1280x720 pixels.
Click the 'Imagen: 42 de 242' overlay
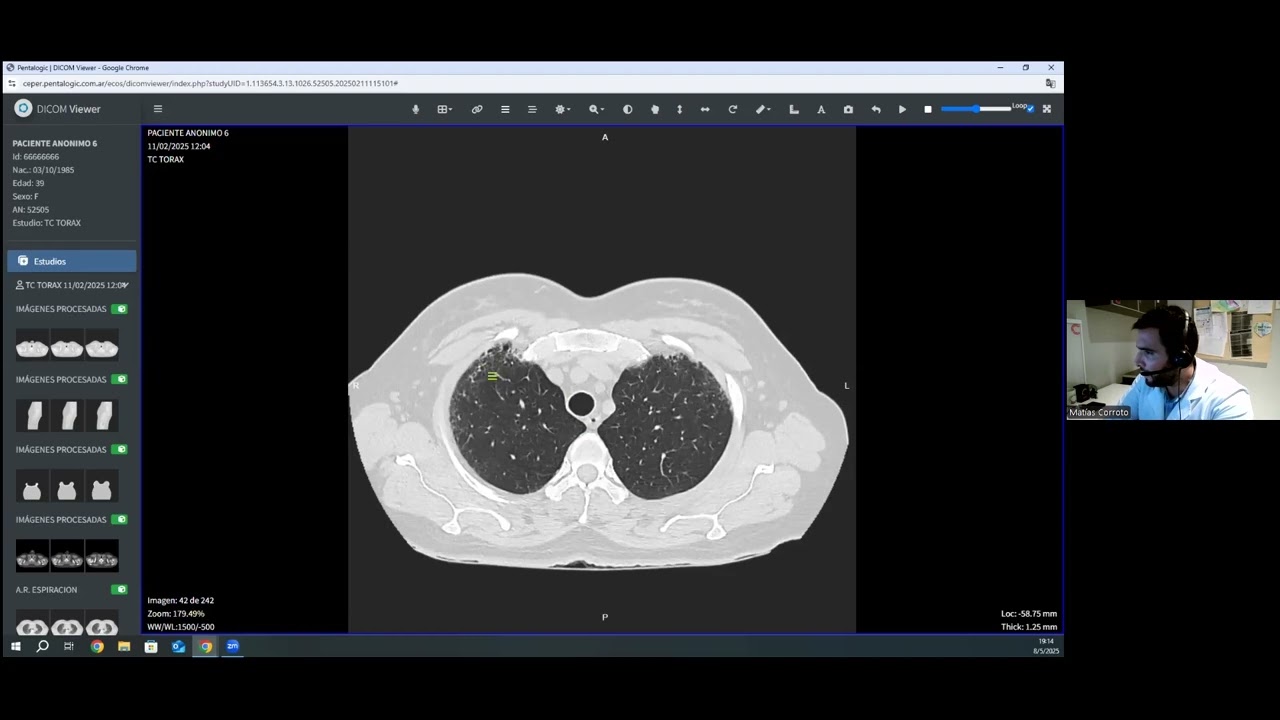(x=180, y=600)
